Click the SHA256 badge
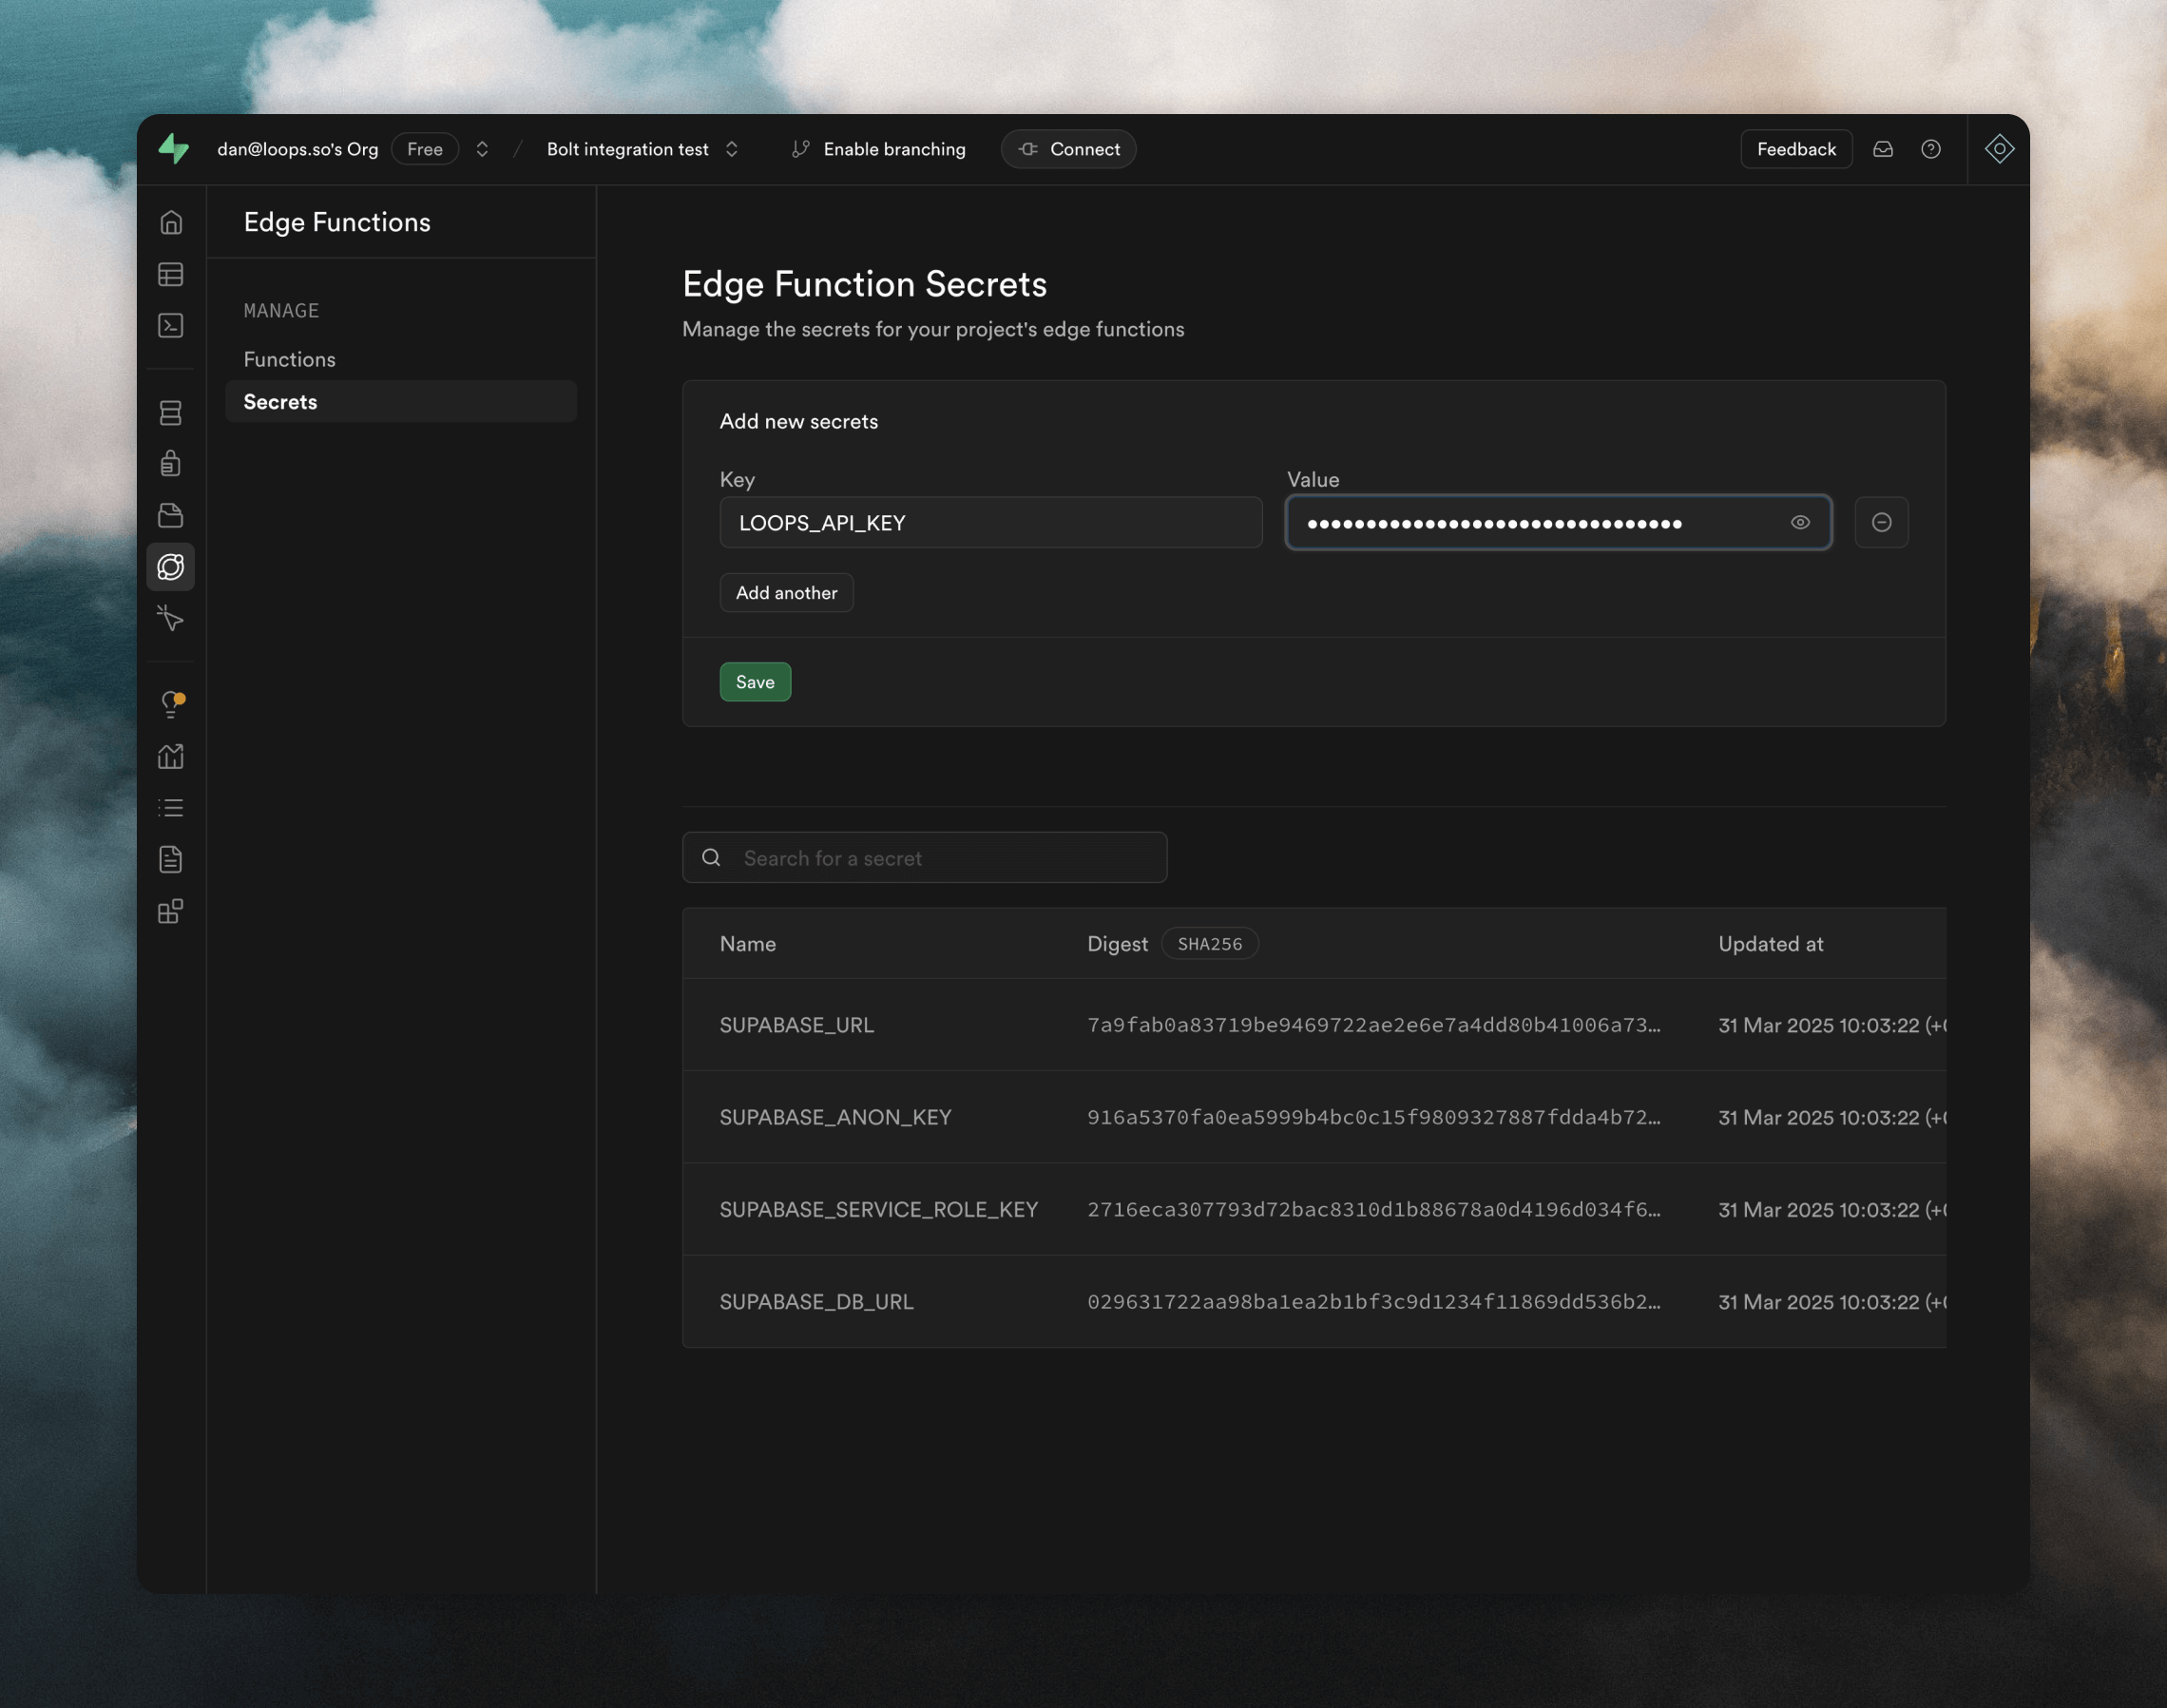The image size is (2167, 1708). tap(1210, 944)
